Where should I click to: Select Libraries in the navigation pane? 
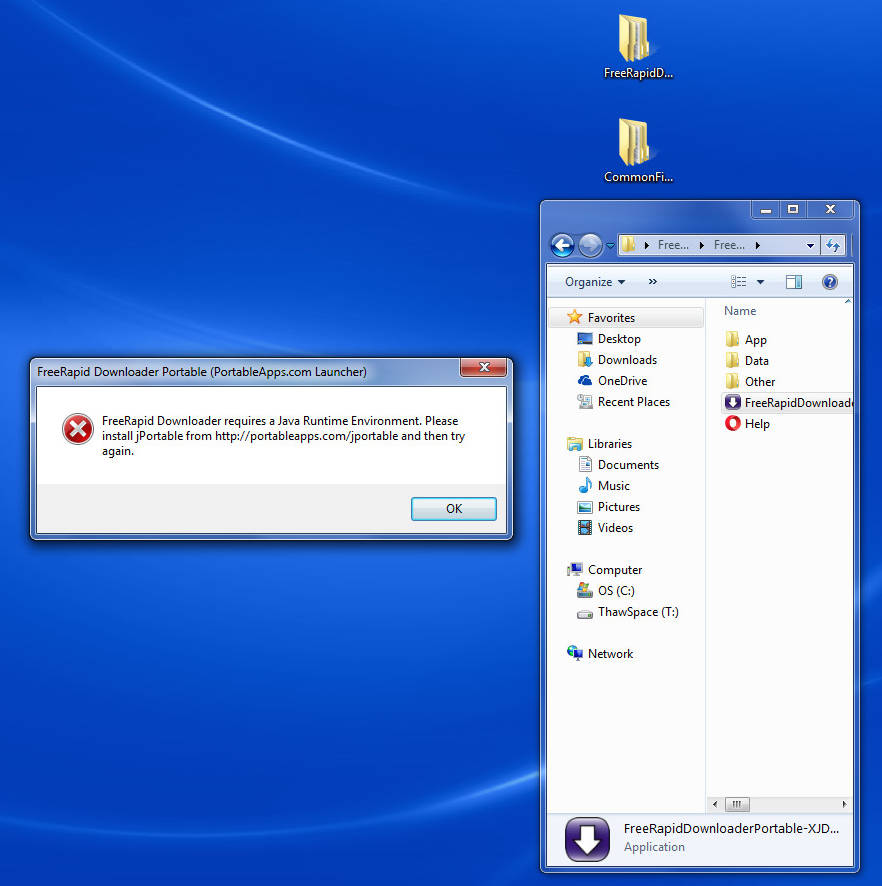pos(610,444)
